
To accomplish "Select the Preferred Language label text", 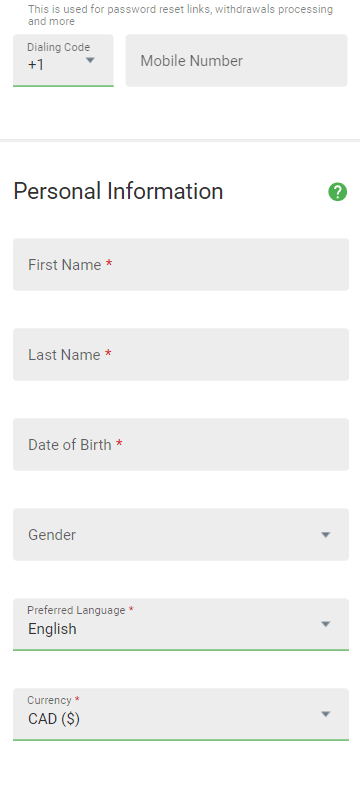I will coord(76,610).
